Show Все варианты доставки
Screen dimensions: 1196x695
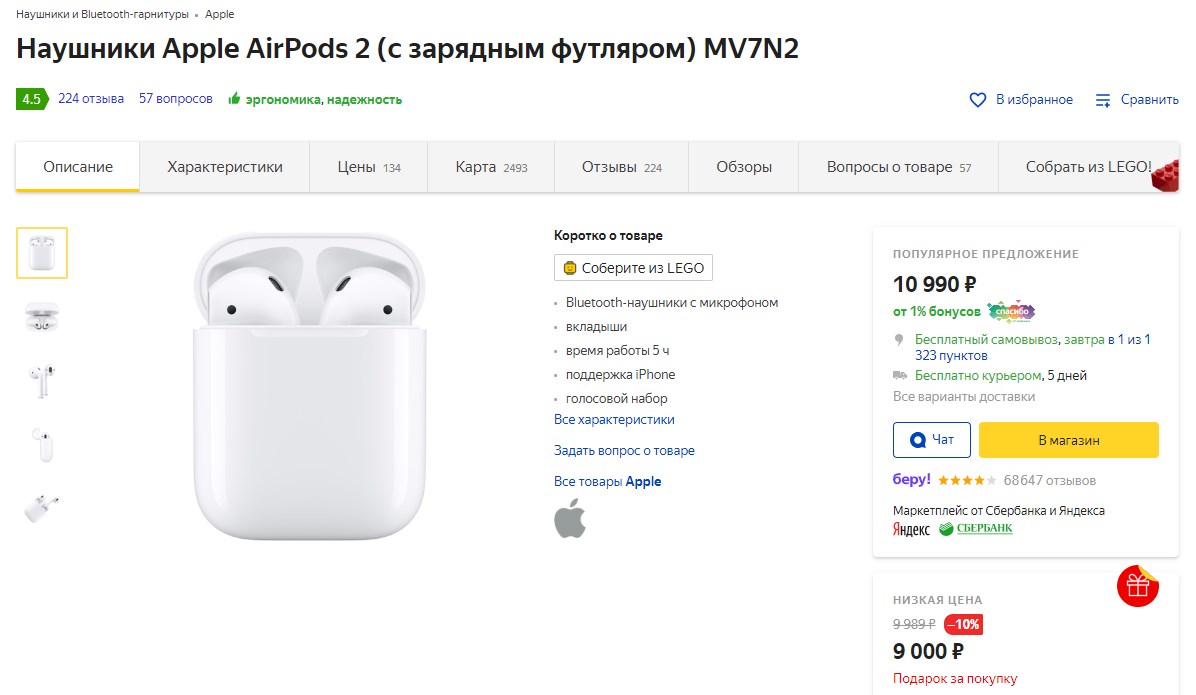963,397
